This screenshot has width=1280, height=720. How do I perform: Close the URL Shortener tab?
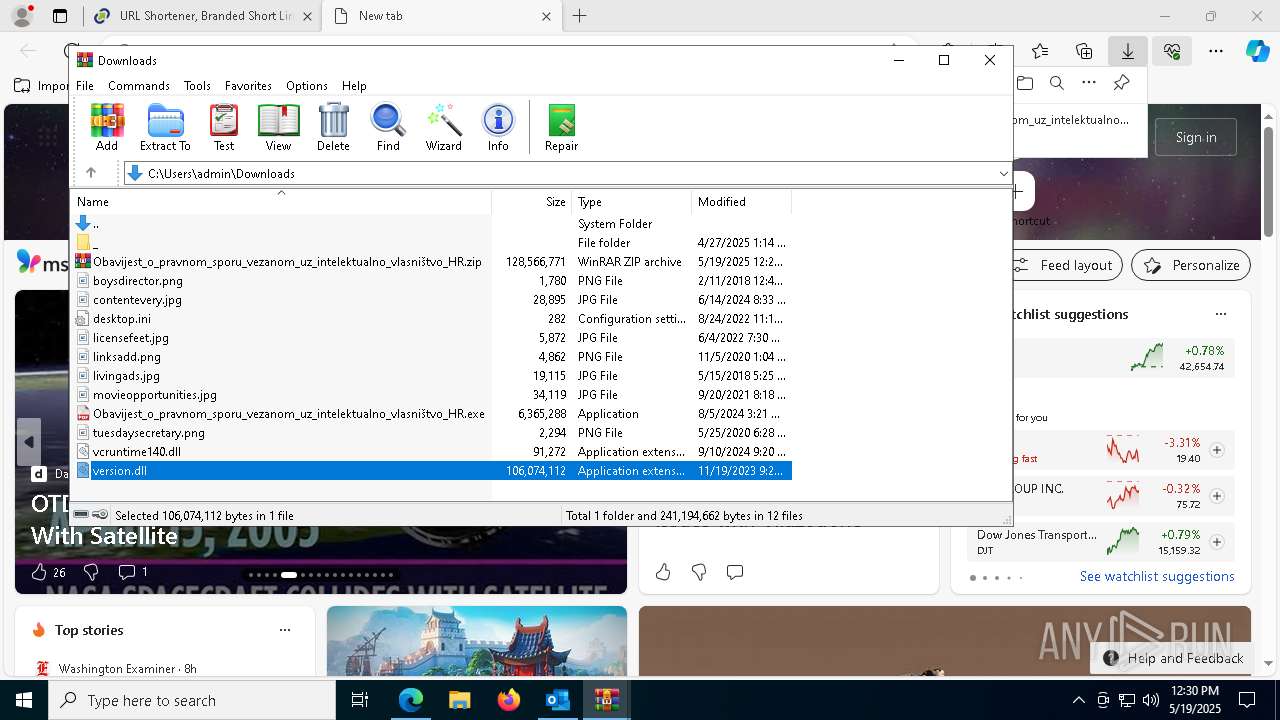pos(306,16)
